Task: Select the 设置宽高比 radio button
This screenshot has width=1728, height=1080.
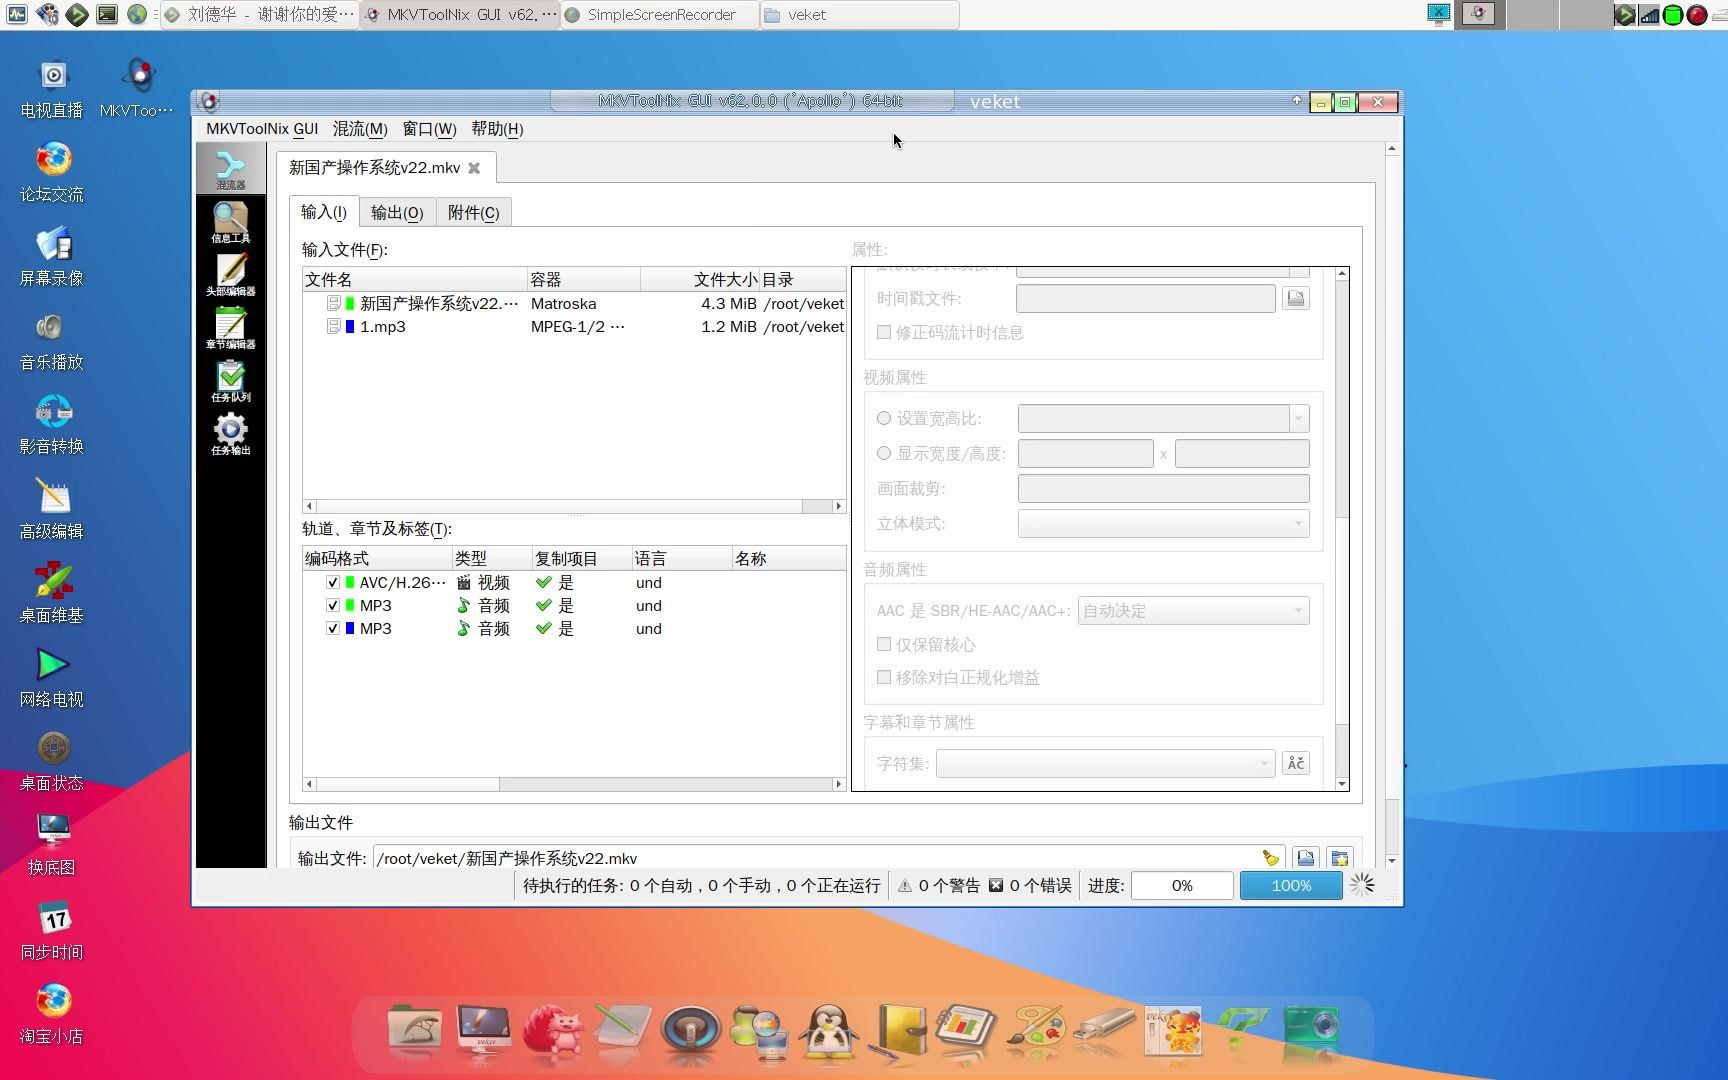Action: [884, 418]
